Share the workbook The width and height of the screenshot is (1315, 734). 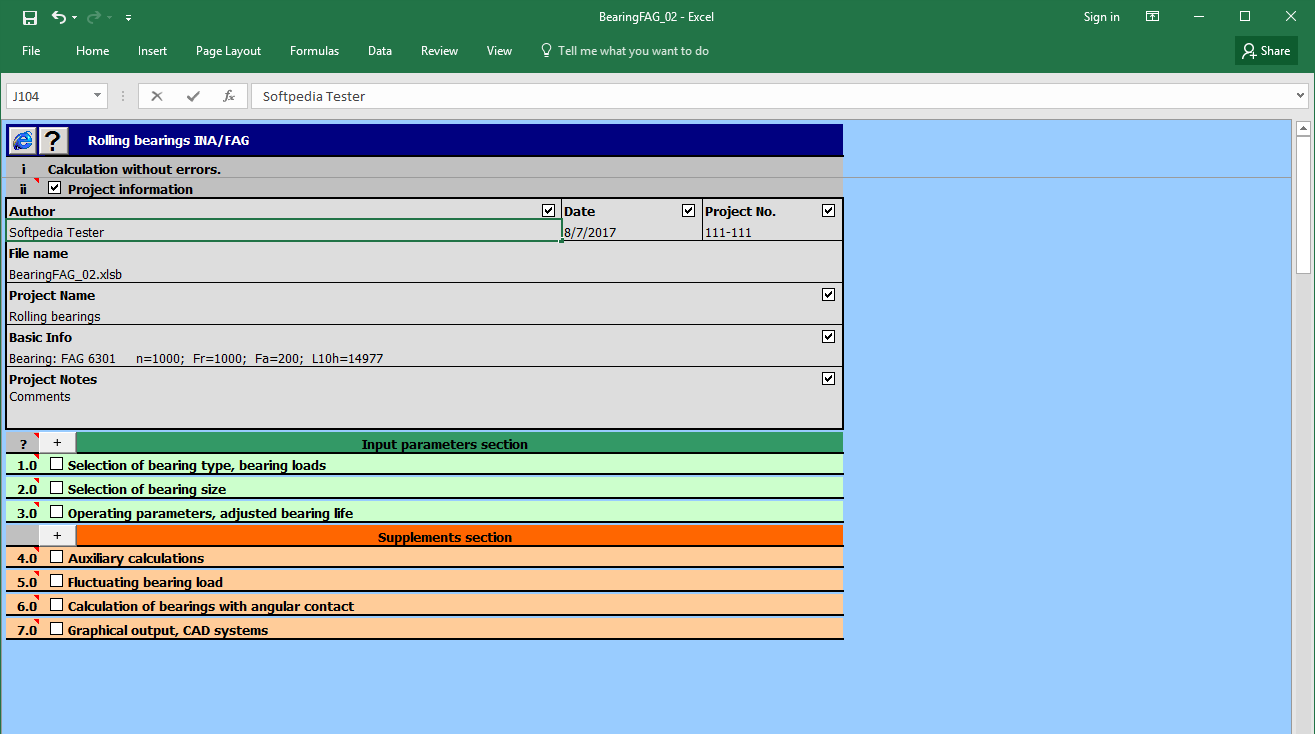tap(1266, 51)
